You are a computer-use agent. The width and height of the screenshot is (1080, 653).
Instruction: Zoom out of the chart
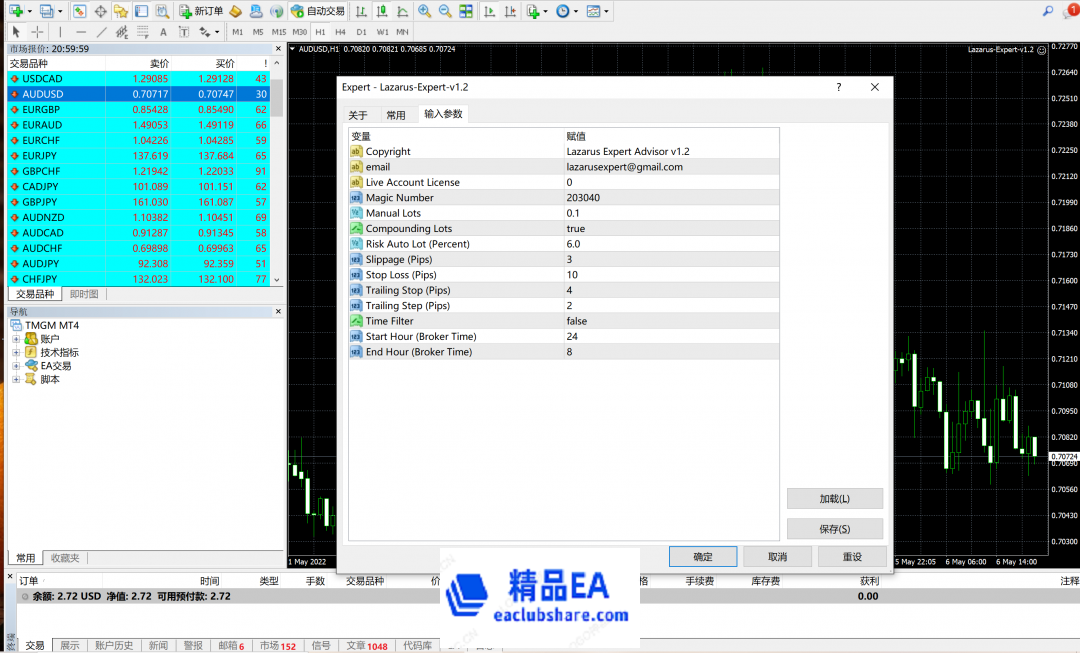tap(445, 11)
